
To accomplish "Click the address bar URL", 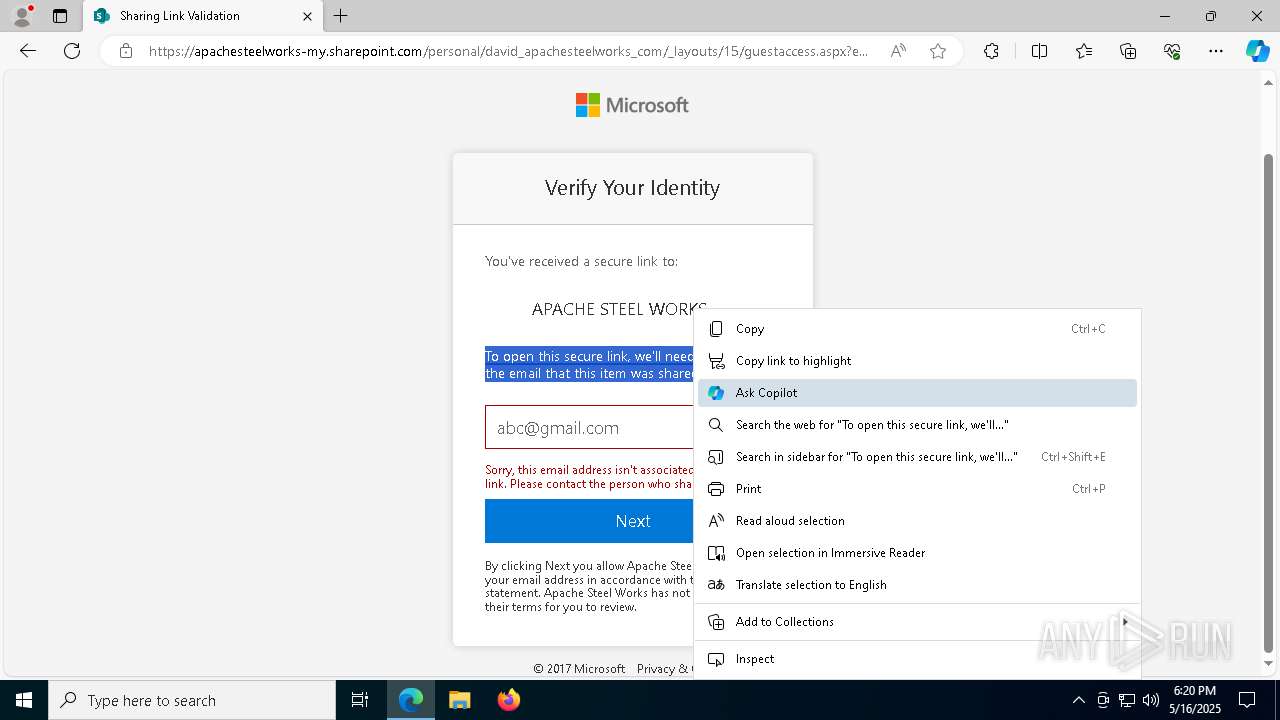I will click(508, 51).
